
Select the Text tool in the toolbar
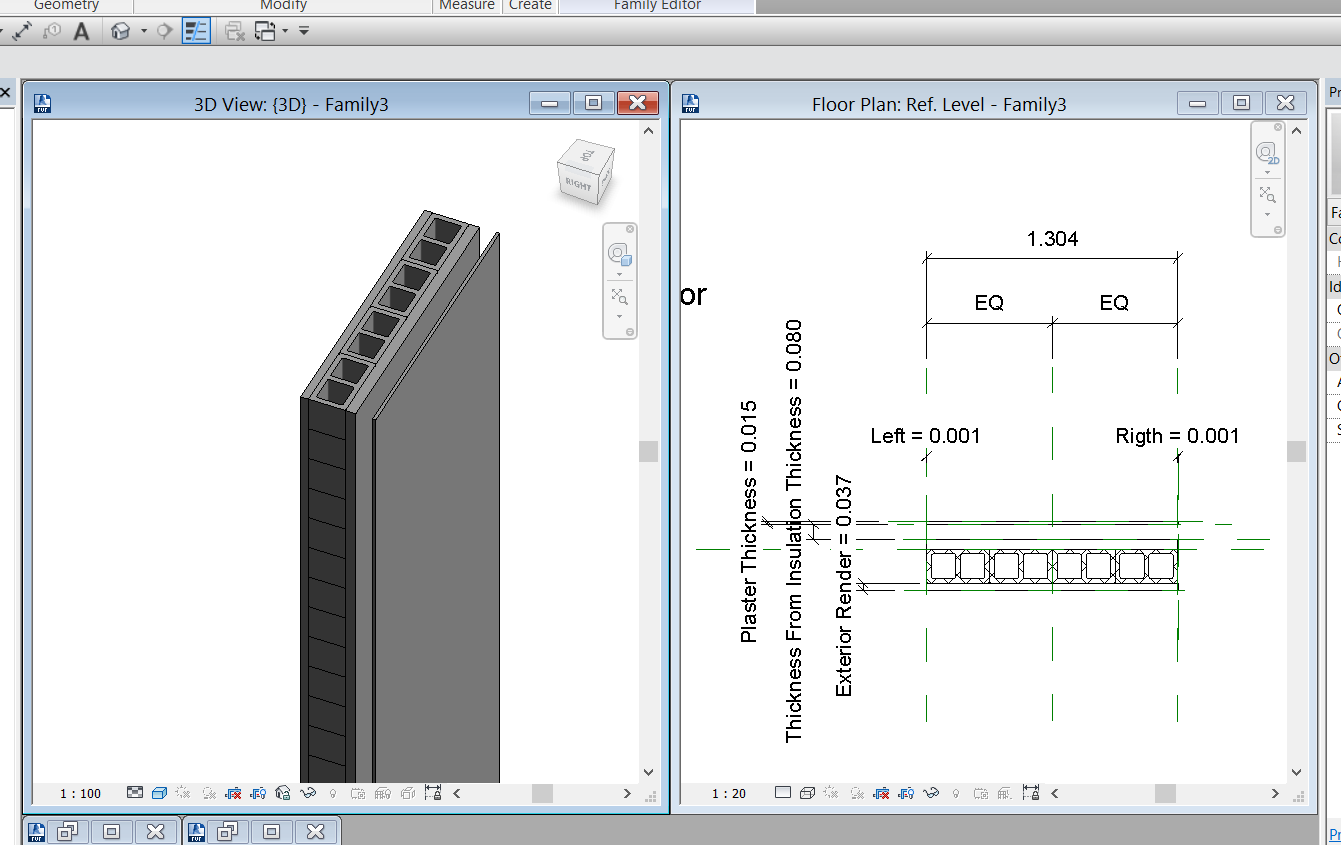(x=81, y=31)
